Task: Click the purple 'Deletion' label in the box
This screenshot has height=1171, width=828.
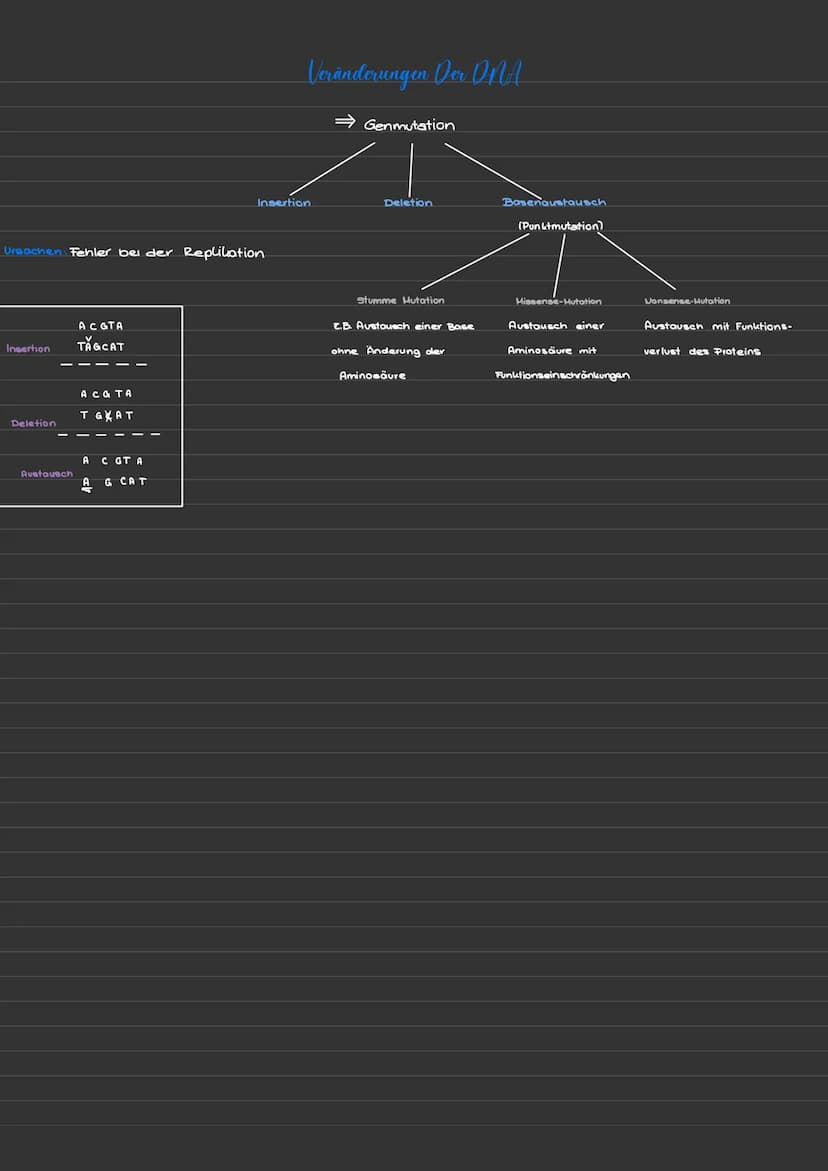Action: click(x=34, y=423)
